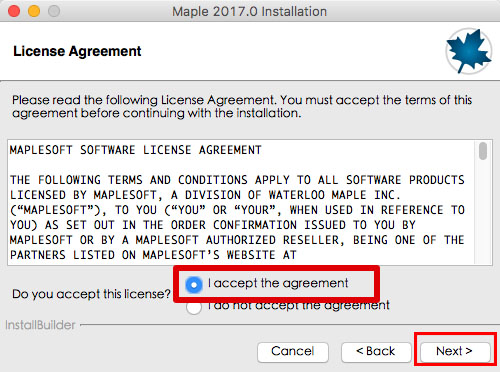Select the 'I accept the agreement' radio button
The width and height of the screenshot is (500, 372).
[194, 285]
